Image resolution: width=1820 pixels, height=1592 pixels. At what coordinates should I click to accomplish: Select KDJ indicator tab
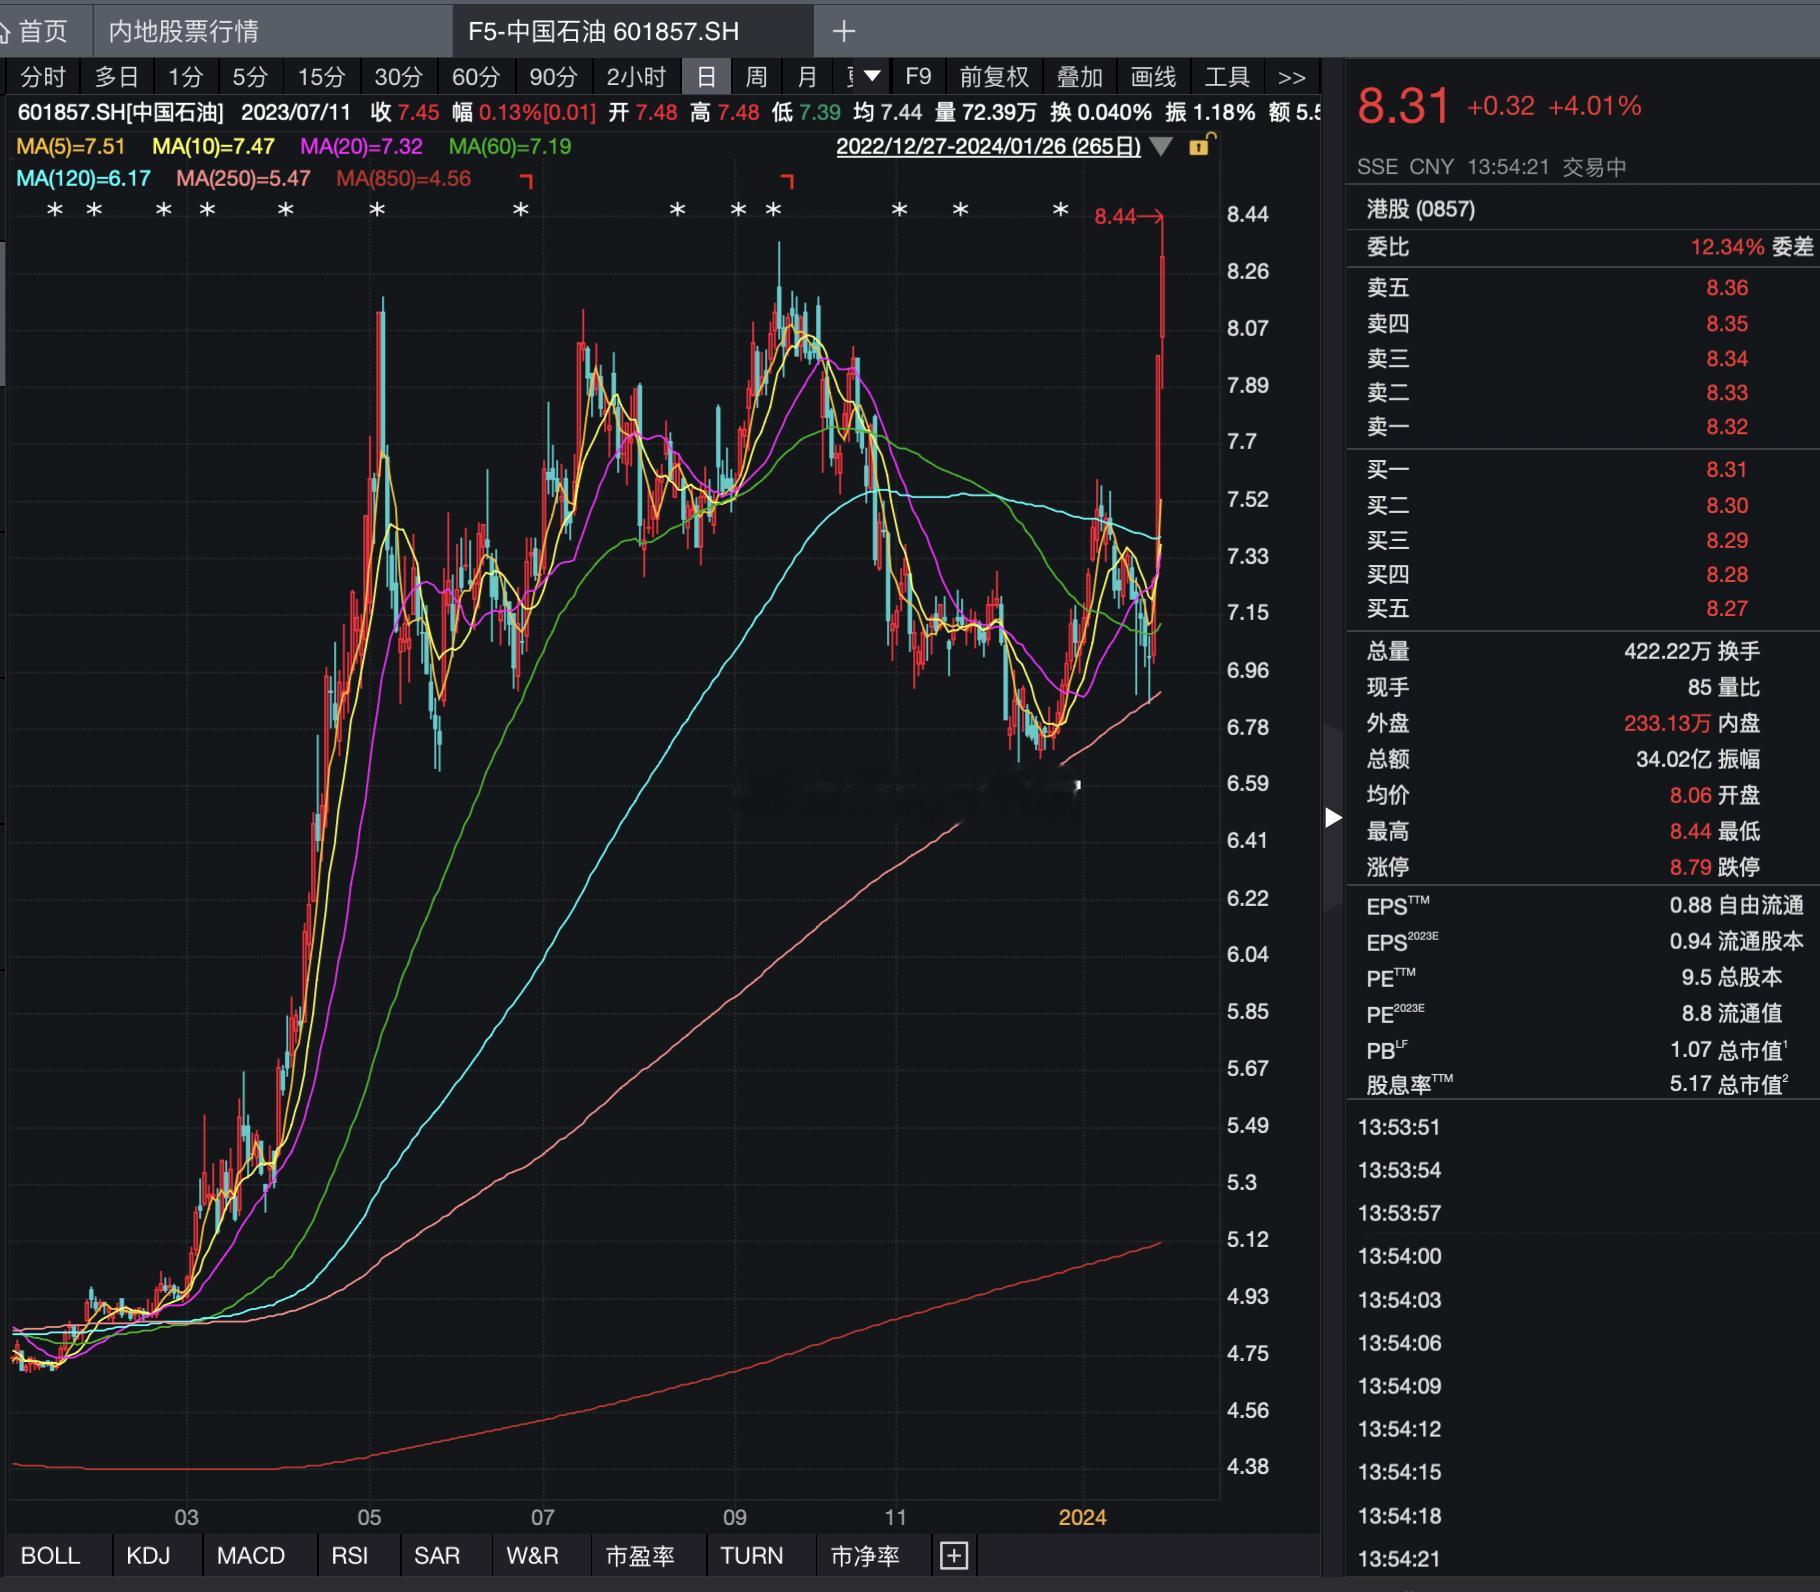point(148,1556)
